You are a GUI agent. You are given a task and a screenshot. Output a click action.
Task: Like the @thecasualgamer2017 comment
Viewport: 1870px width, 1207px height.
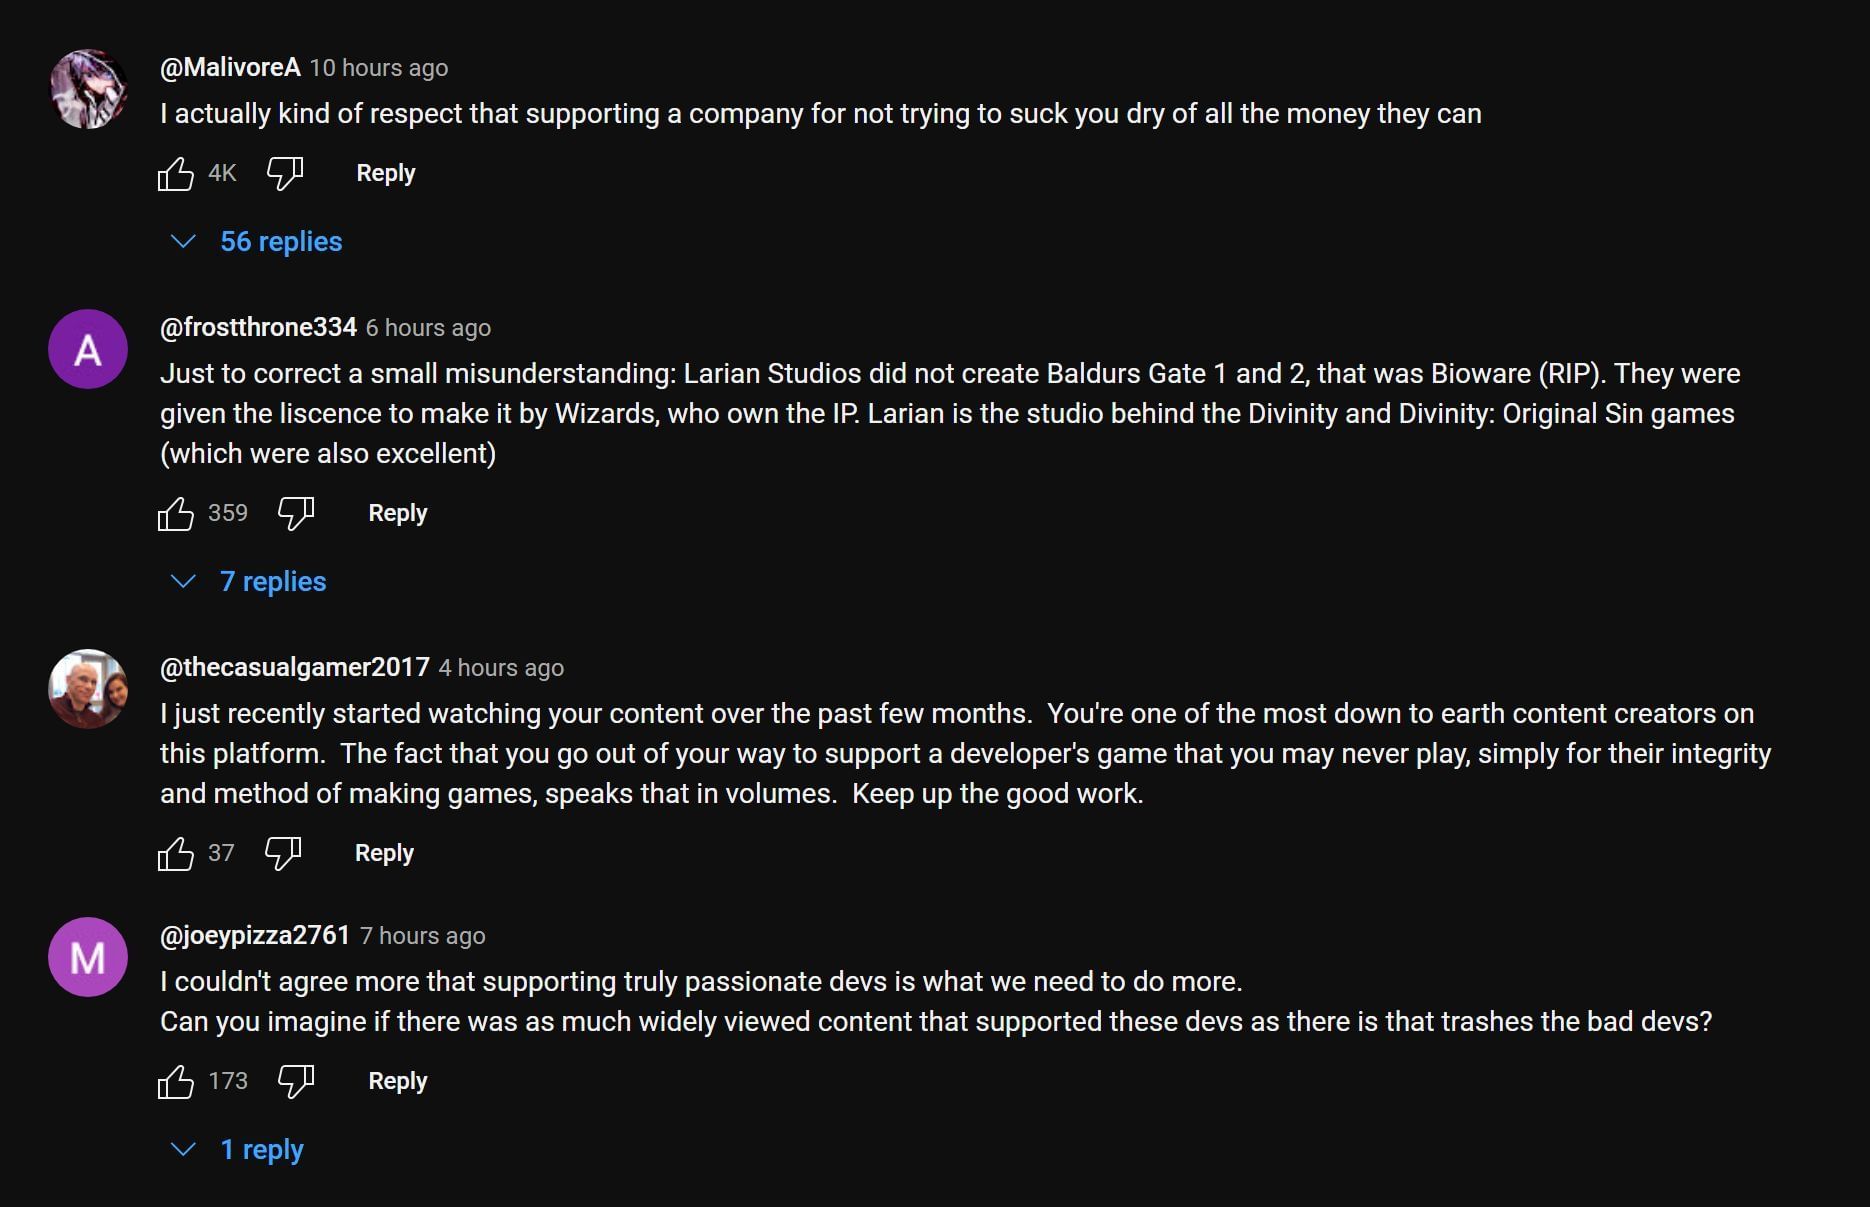click(176, 854)
